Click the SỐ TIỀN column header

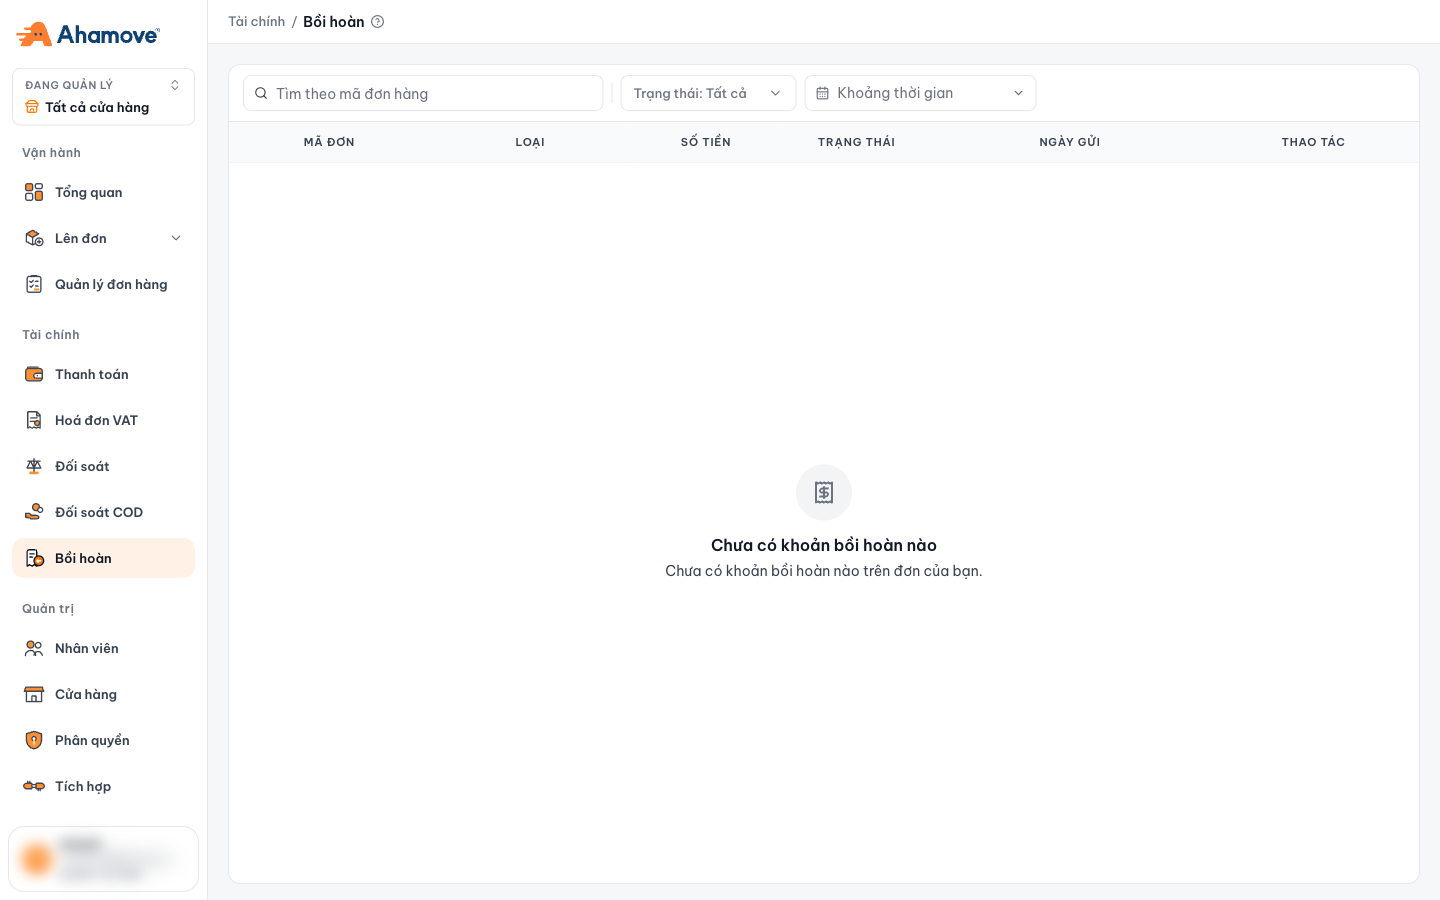[x=706, y=142]
